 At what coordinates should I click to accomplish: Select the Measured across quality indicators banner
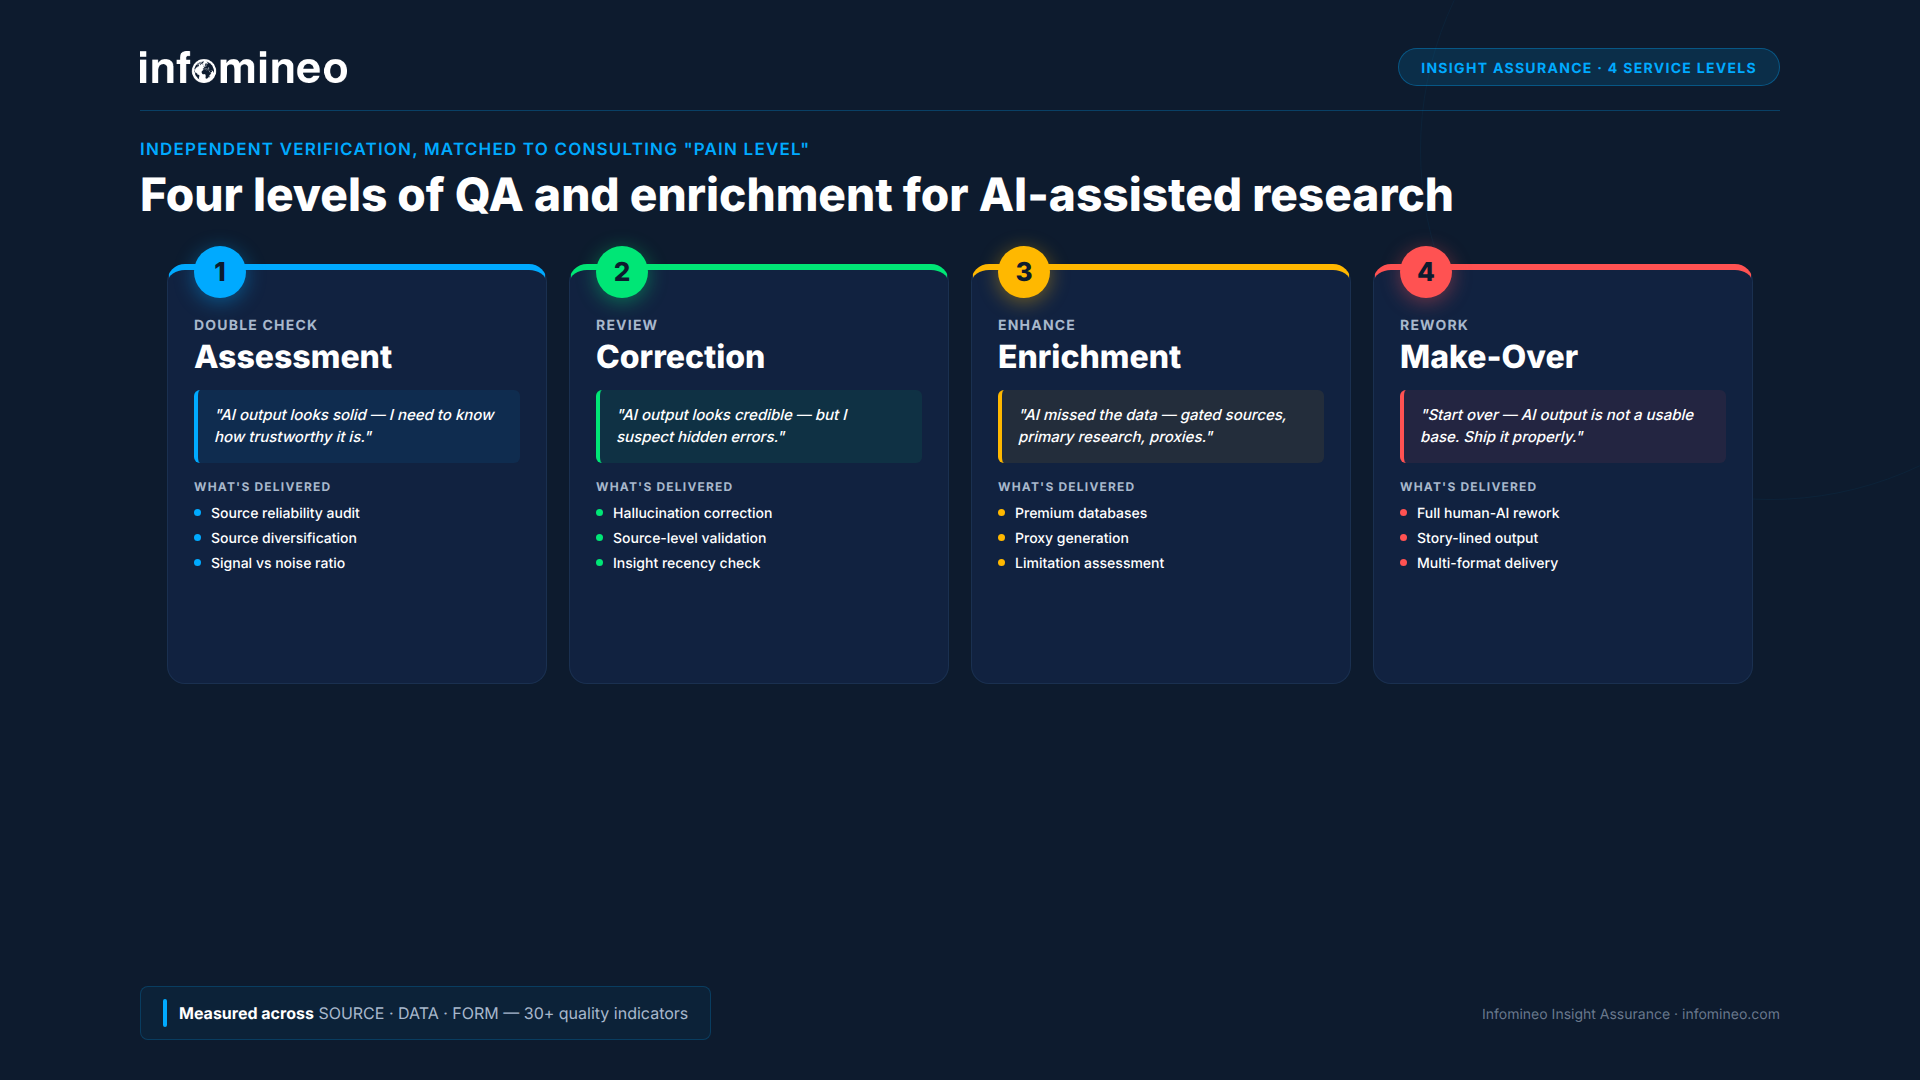coord(424,1013)
